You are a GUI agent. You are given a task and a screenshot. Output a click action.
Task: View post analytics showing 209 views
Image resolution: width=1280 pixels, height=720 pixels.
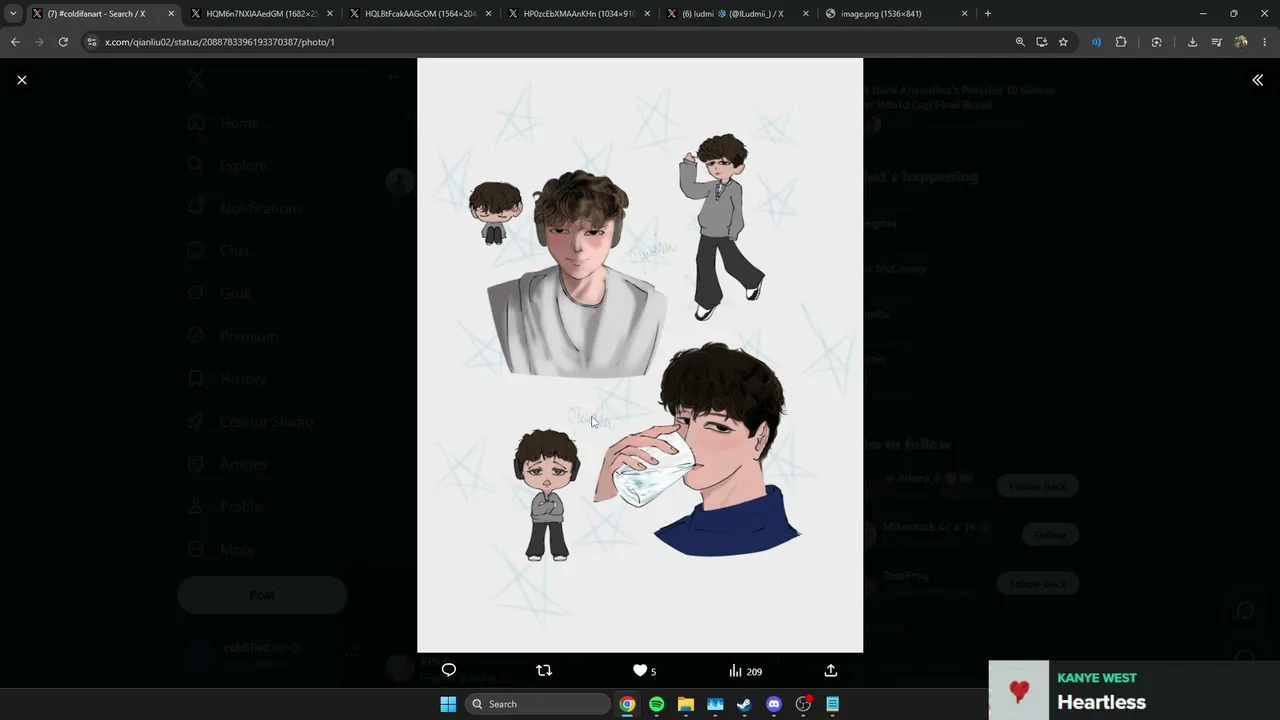745,671
